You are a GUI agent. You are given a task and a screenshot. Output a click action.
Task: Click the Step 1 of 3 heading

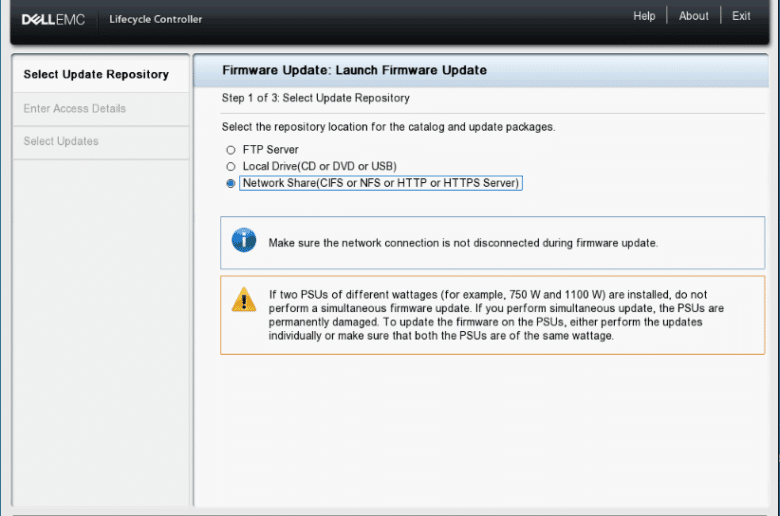[315, 98]
